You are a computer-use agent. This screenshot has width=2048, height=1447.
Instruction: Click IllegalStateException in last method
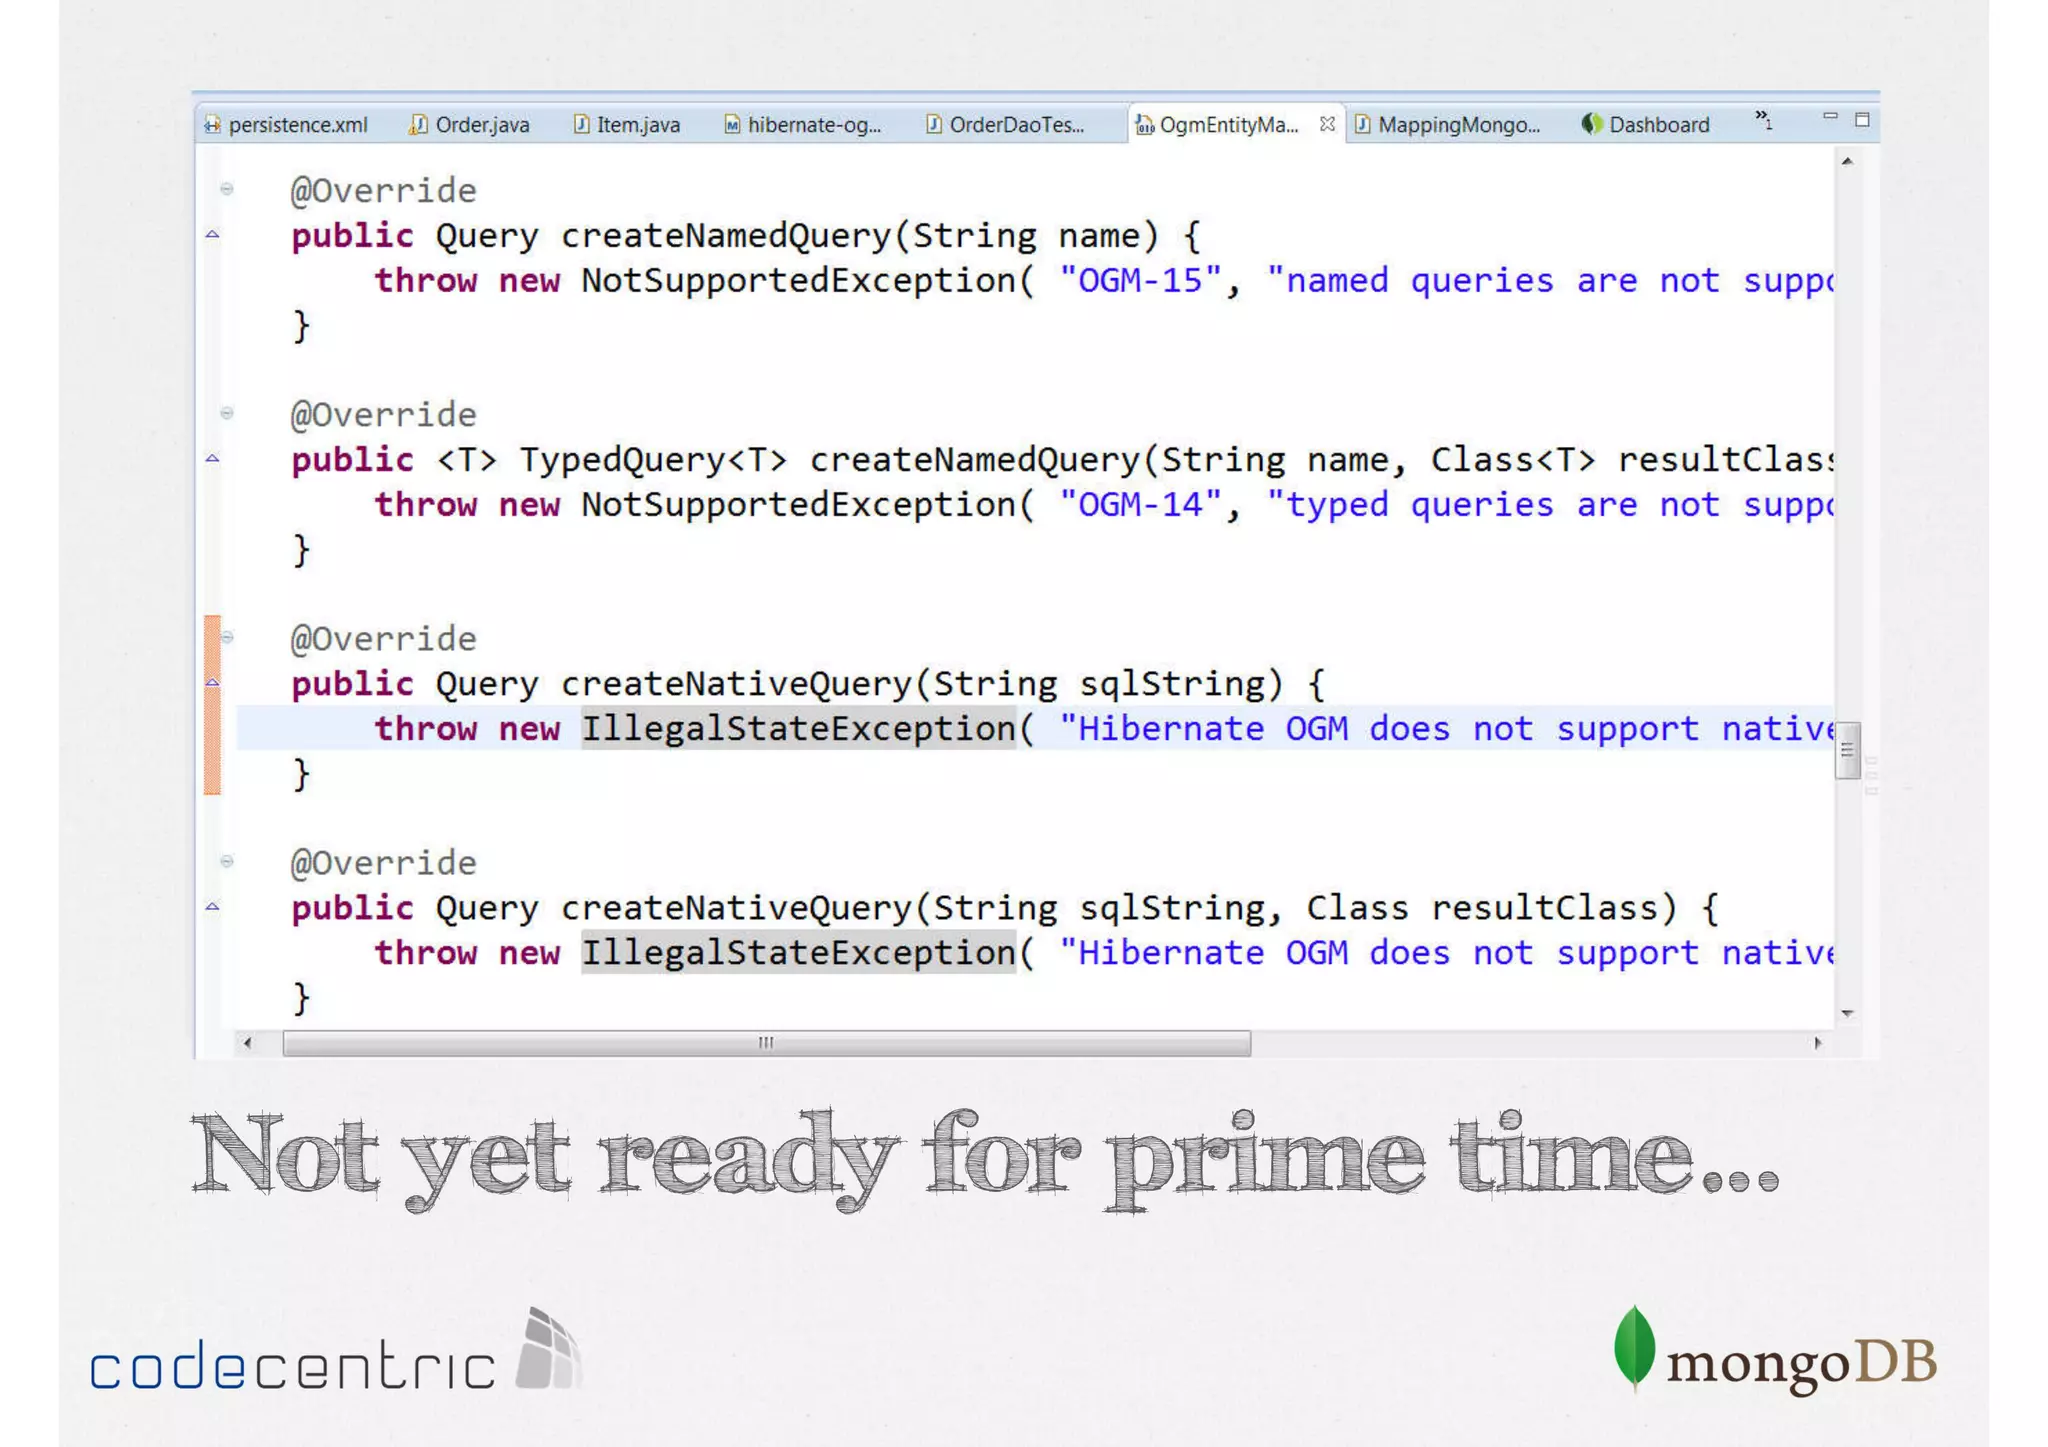click(x=798, y=952)
